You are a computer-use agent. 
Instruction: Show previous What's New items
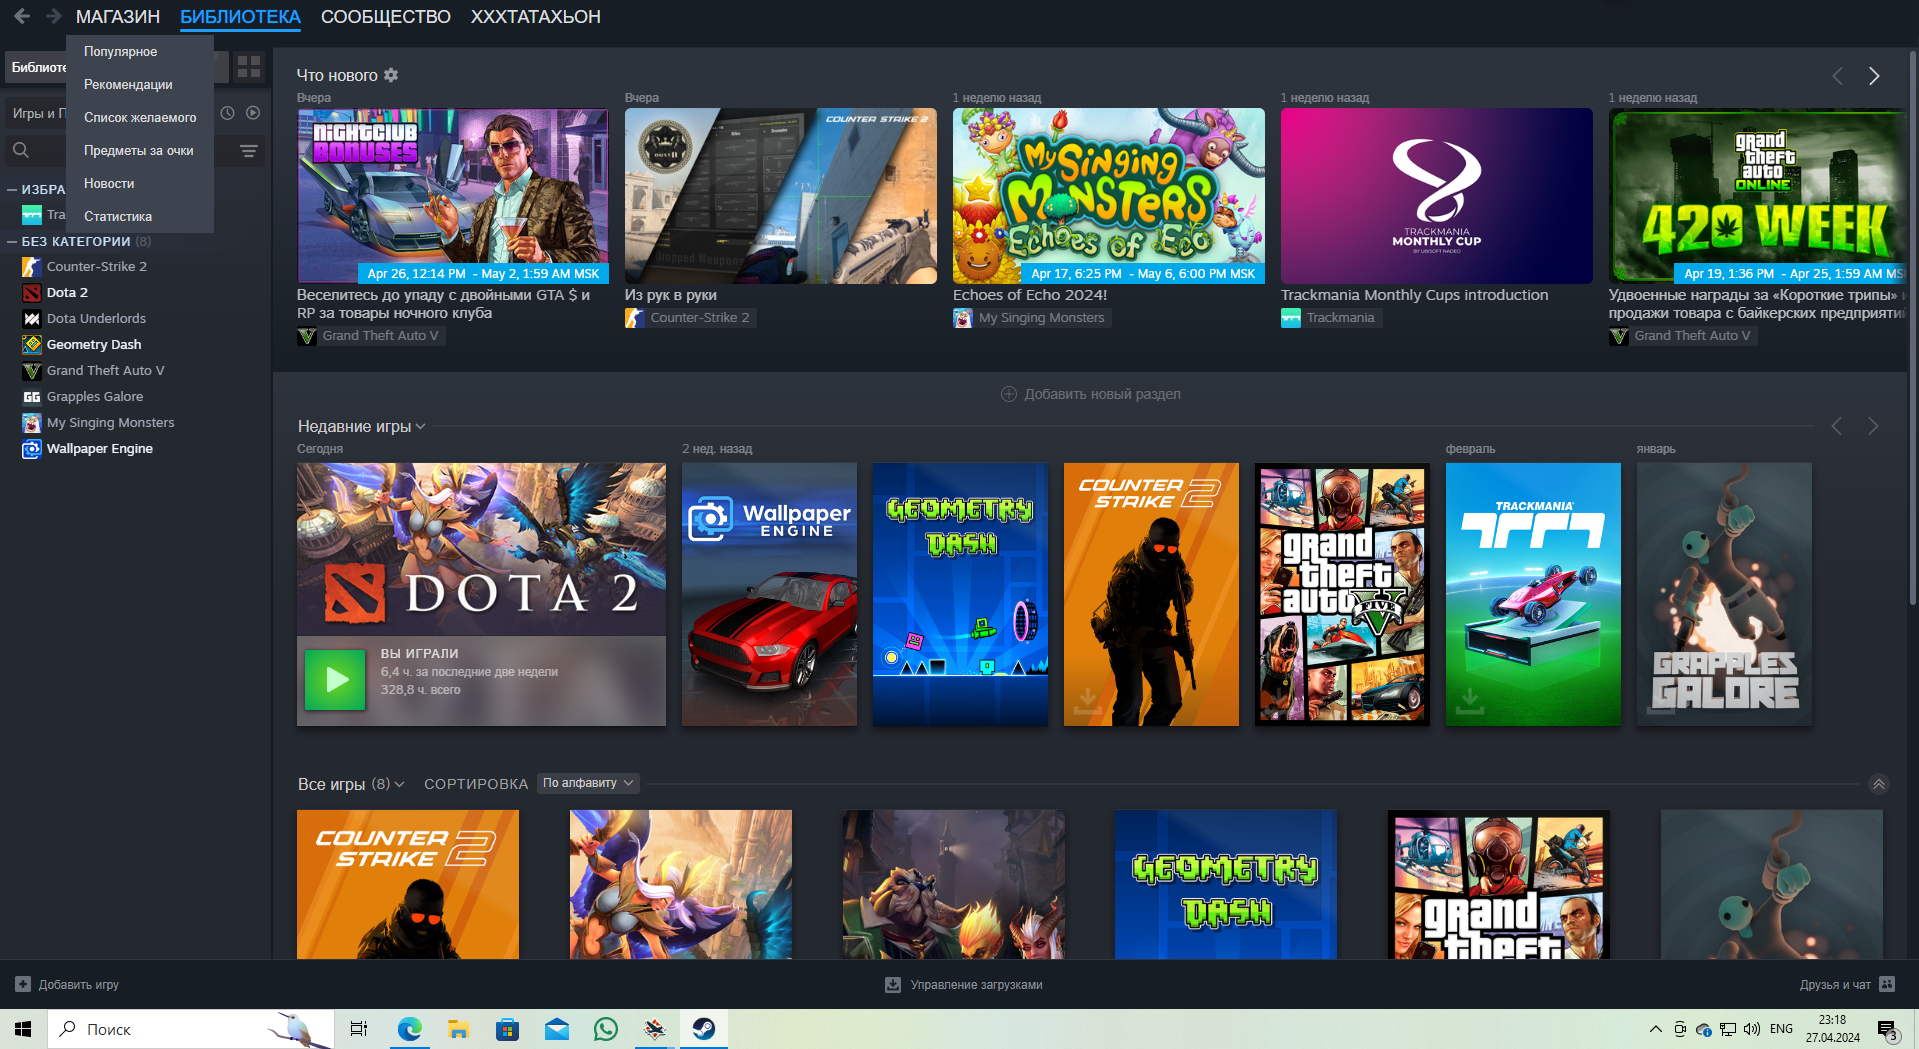pos(1837,76)
